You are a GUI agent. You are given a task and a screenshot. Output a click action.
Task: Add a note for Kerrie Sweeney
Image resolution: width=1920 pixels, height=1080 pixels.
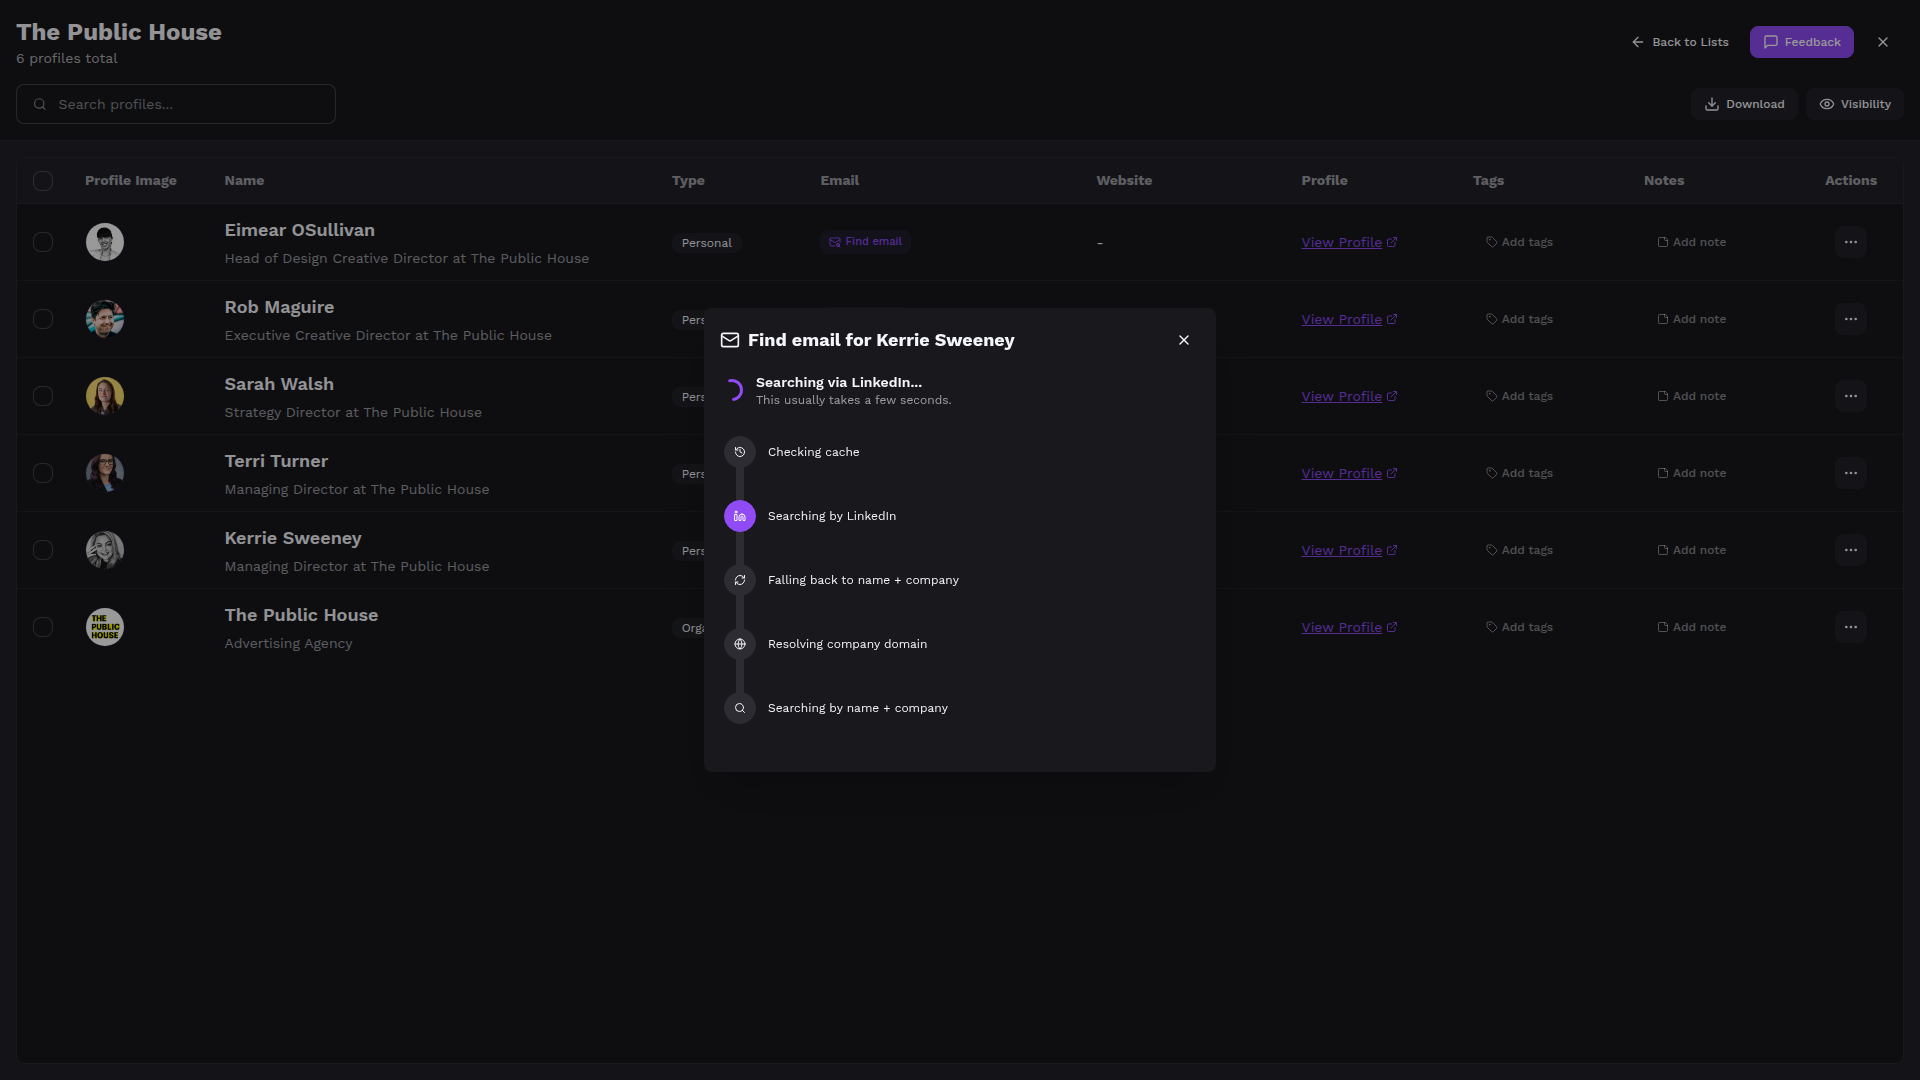[1692, 550]
